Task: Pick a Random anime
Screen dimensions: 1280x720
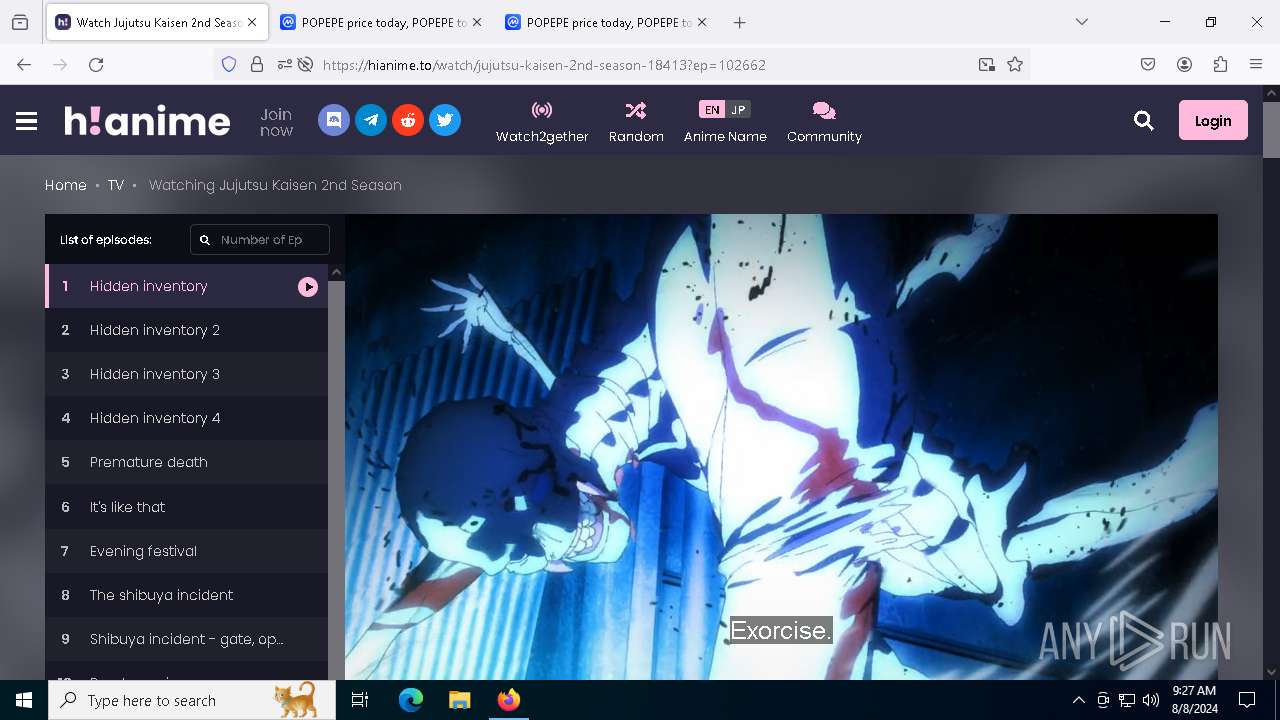Action: pyautogui.click(x=636, y=122)
